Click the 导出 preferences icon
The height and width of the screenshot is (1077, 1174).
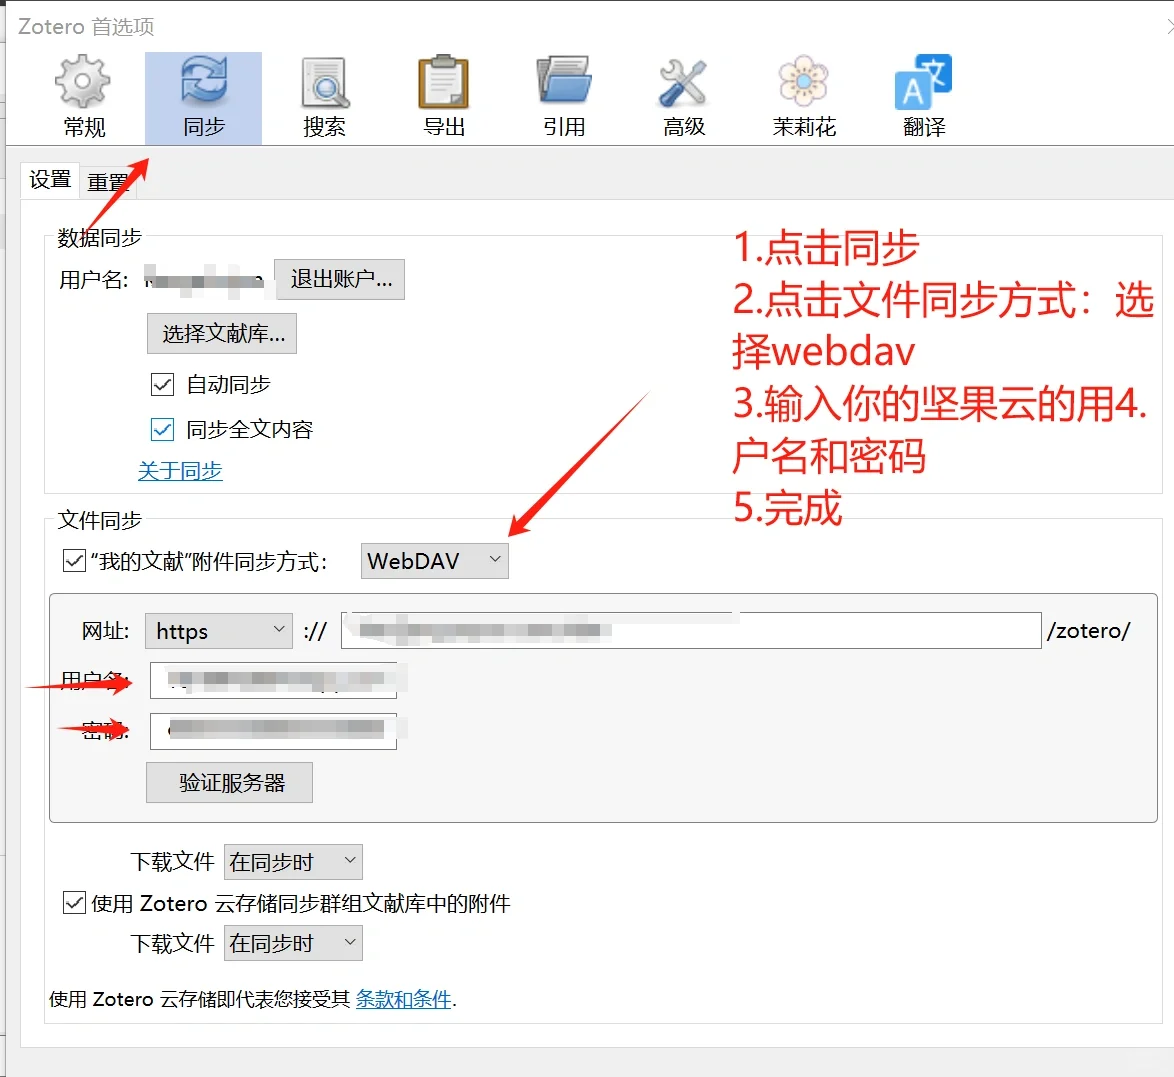[x=443, y=95]
